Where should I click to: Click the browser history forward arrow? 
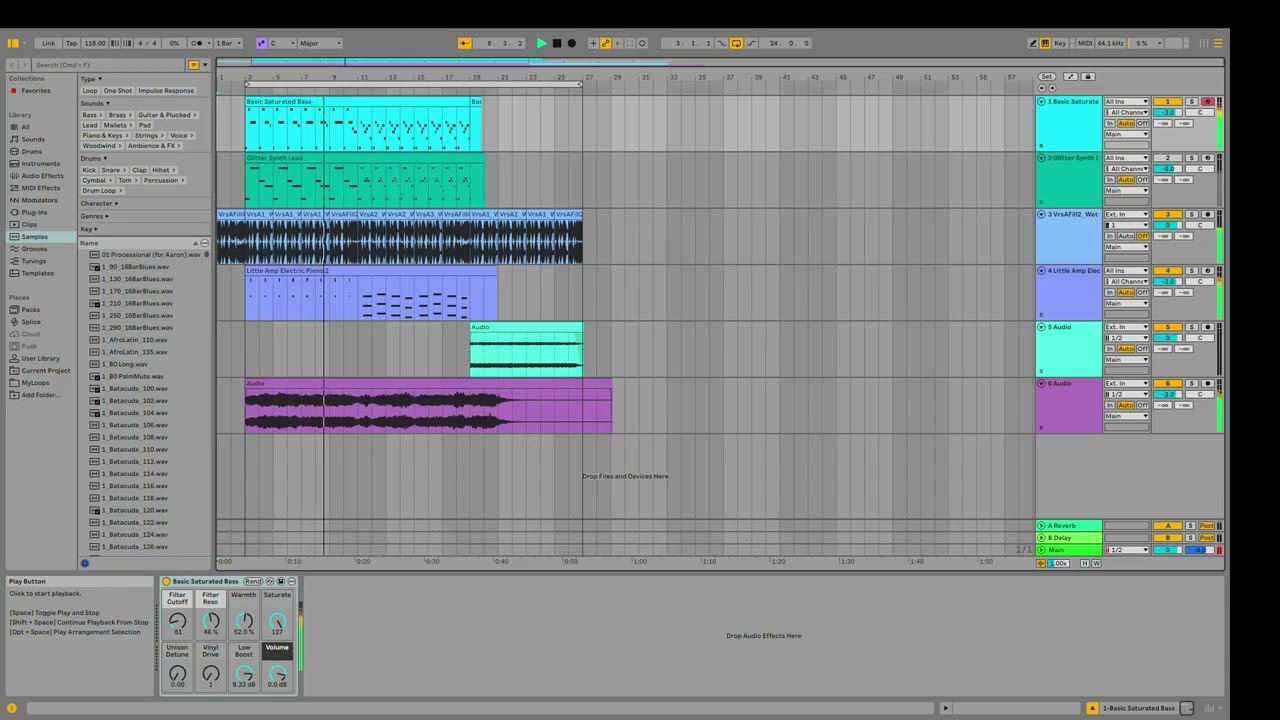point(24,65)
